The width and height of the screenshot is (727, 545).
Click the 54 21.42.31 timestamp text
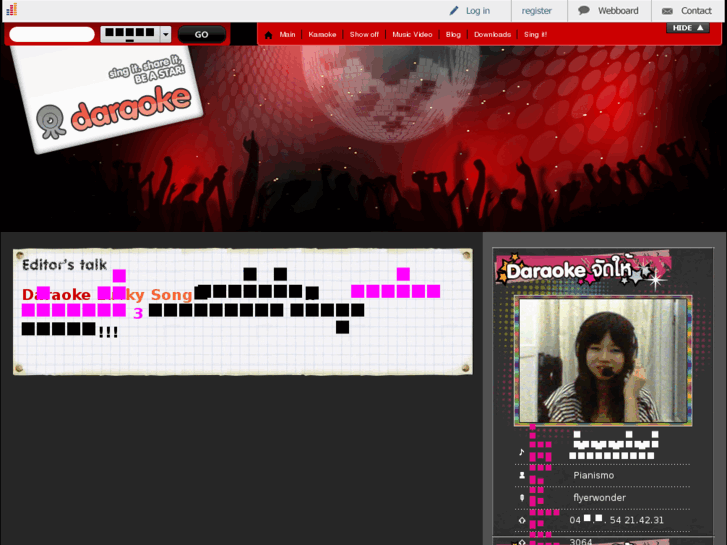(x=637, y=520)
